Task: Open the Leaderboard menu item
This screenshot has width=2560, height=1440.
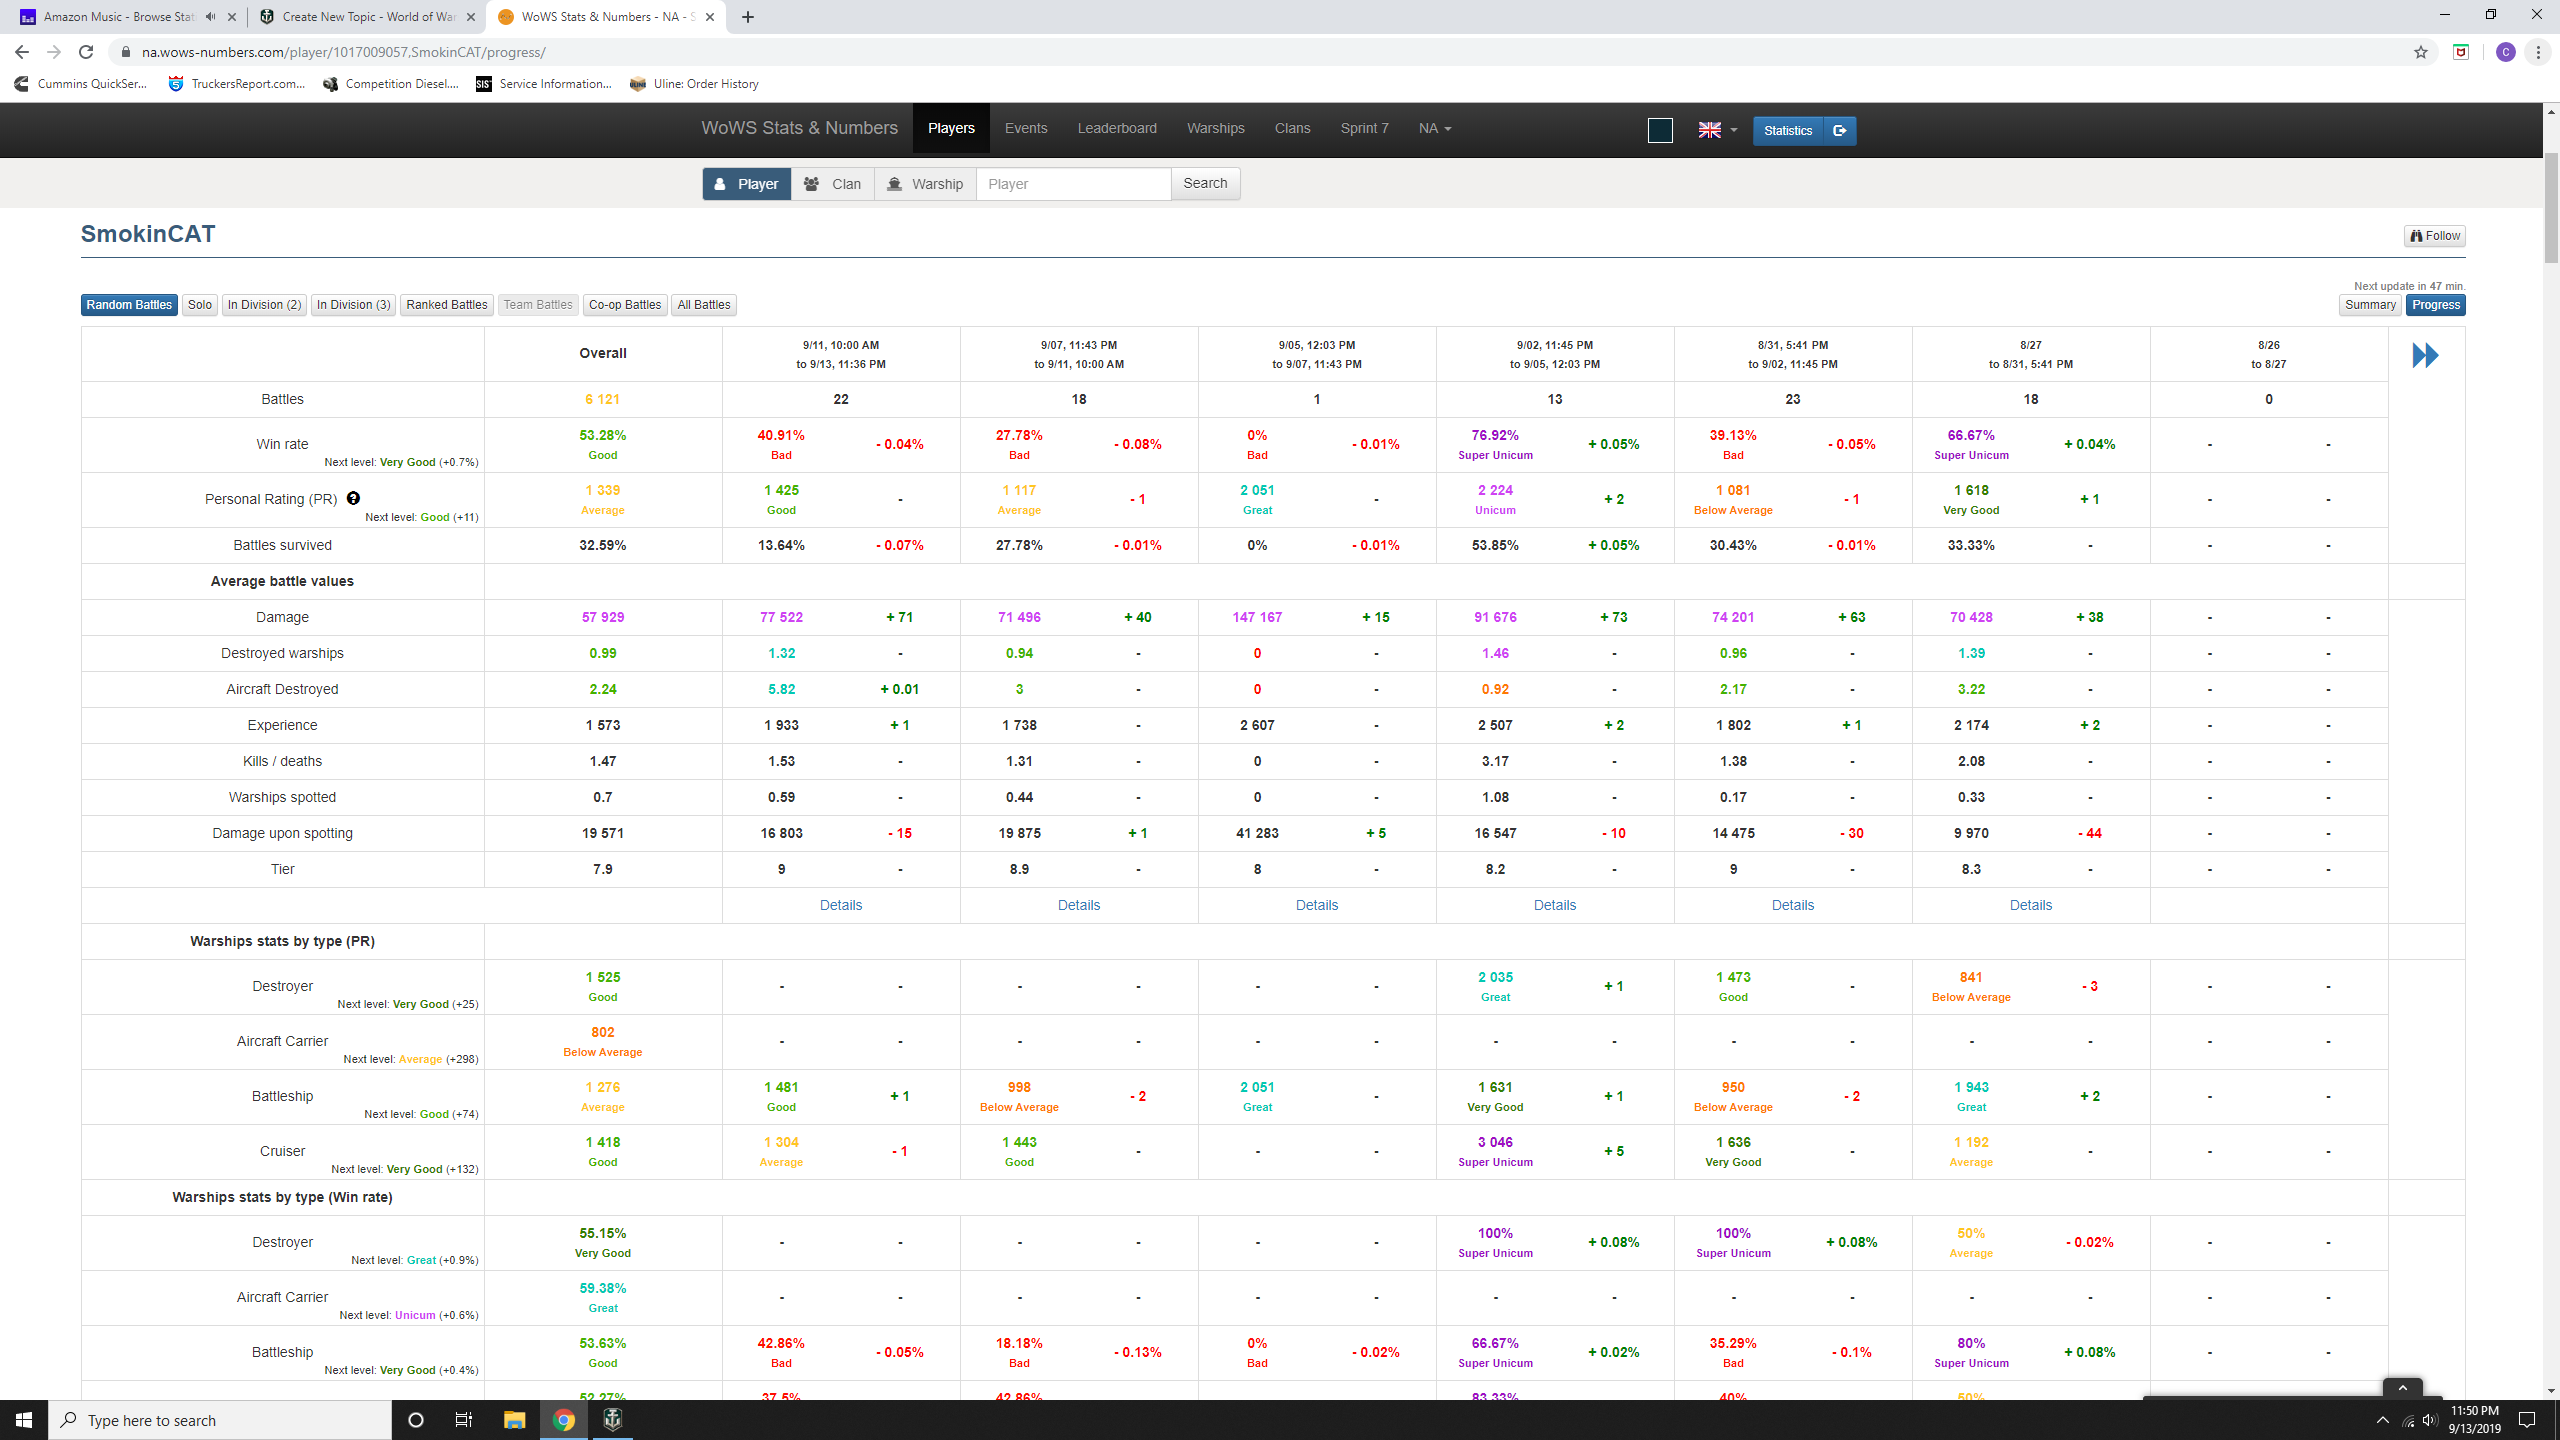Action: pos(1117,128)
